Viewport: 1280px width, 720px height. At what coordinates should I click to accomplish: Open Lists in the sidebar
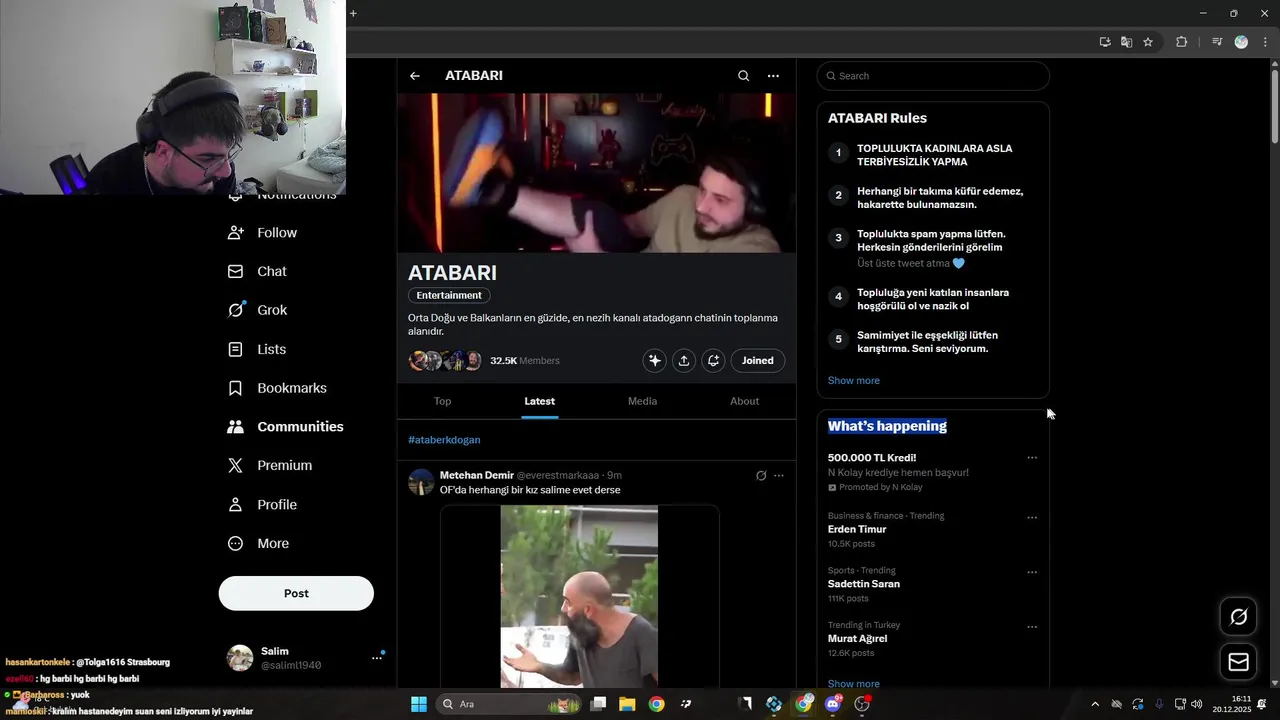pos(258,349)
